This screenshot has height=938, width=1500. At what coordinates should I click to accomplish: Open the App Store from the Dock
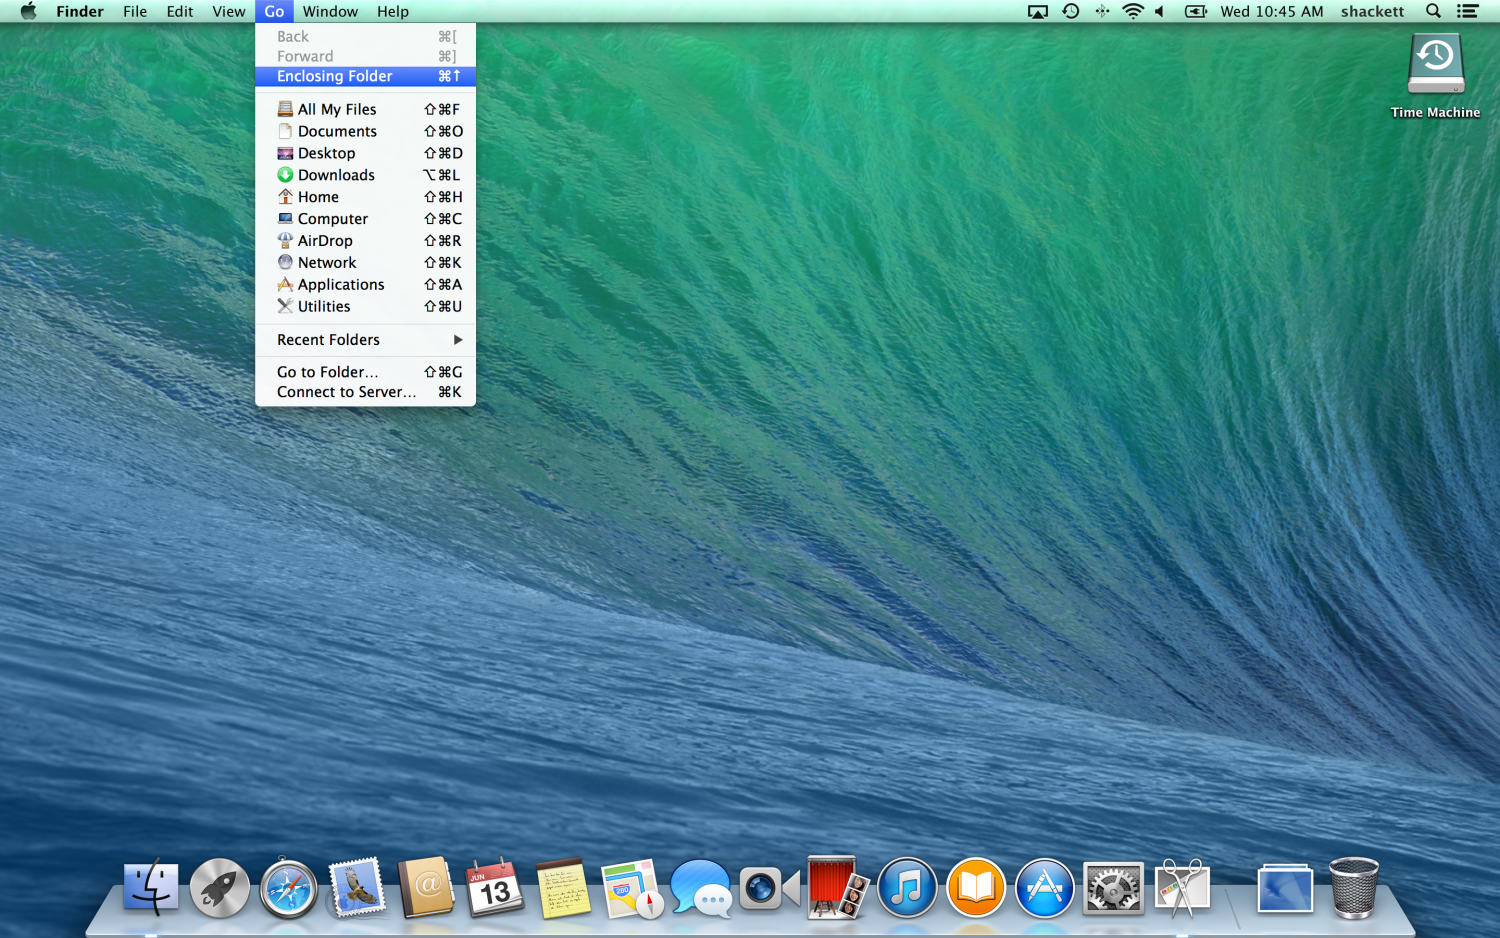tap(1044, 888)
